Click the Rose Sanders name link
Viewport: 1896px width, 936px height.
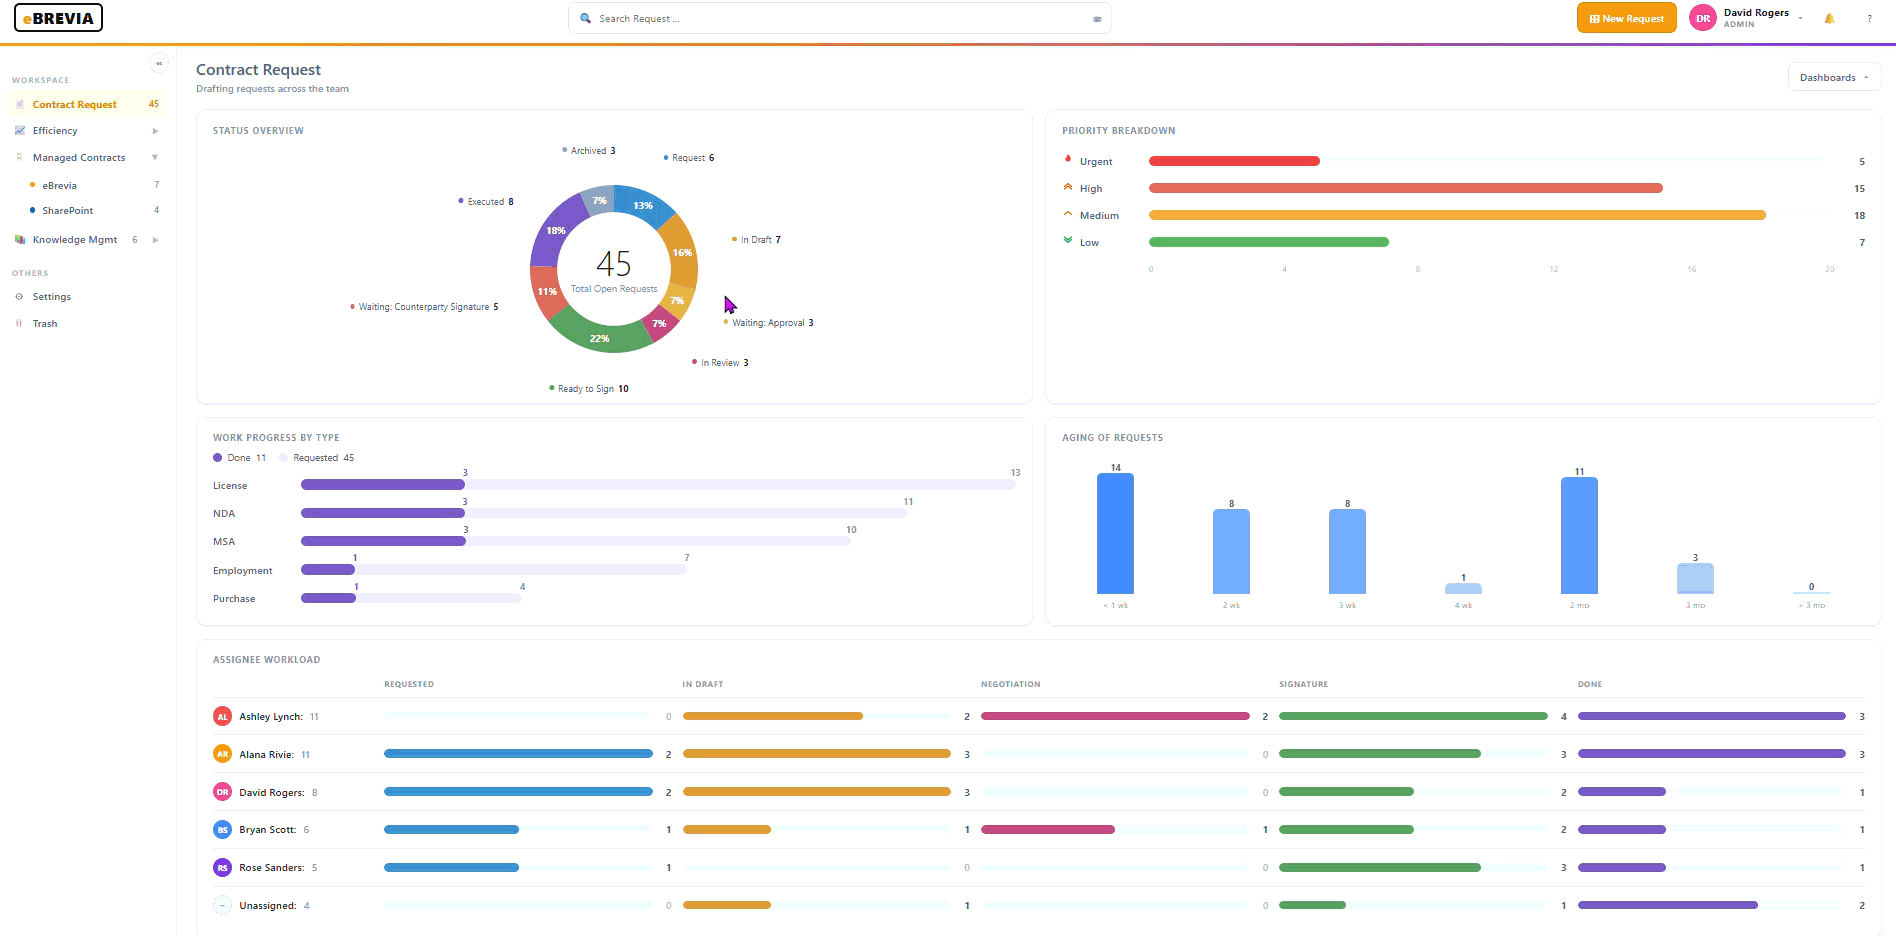pos(271,868)
